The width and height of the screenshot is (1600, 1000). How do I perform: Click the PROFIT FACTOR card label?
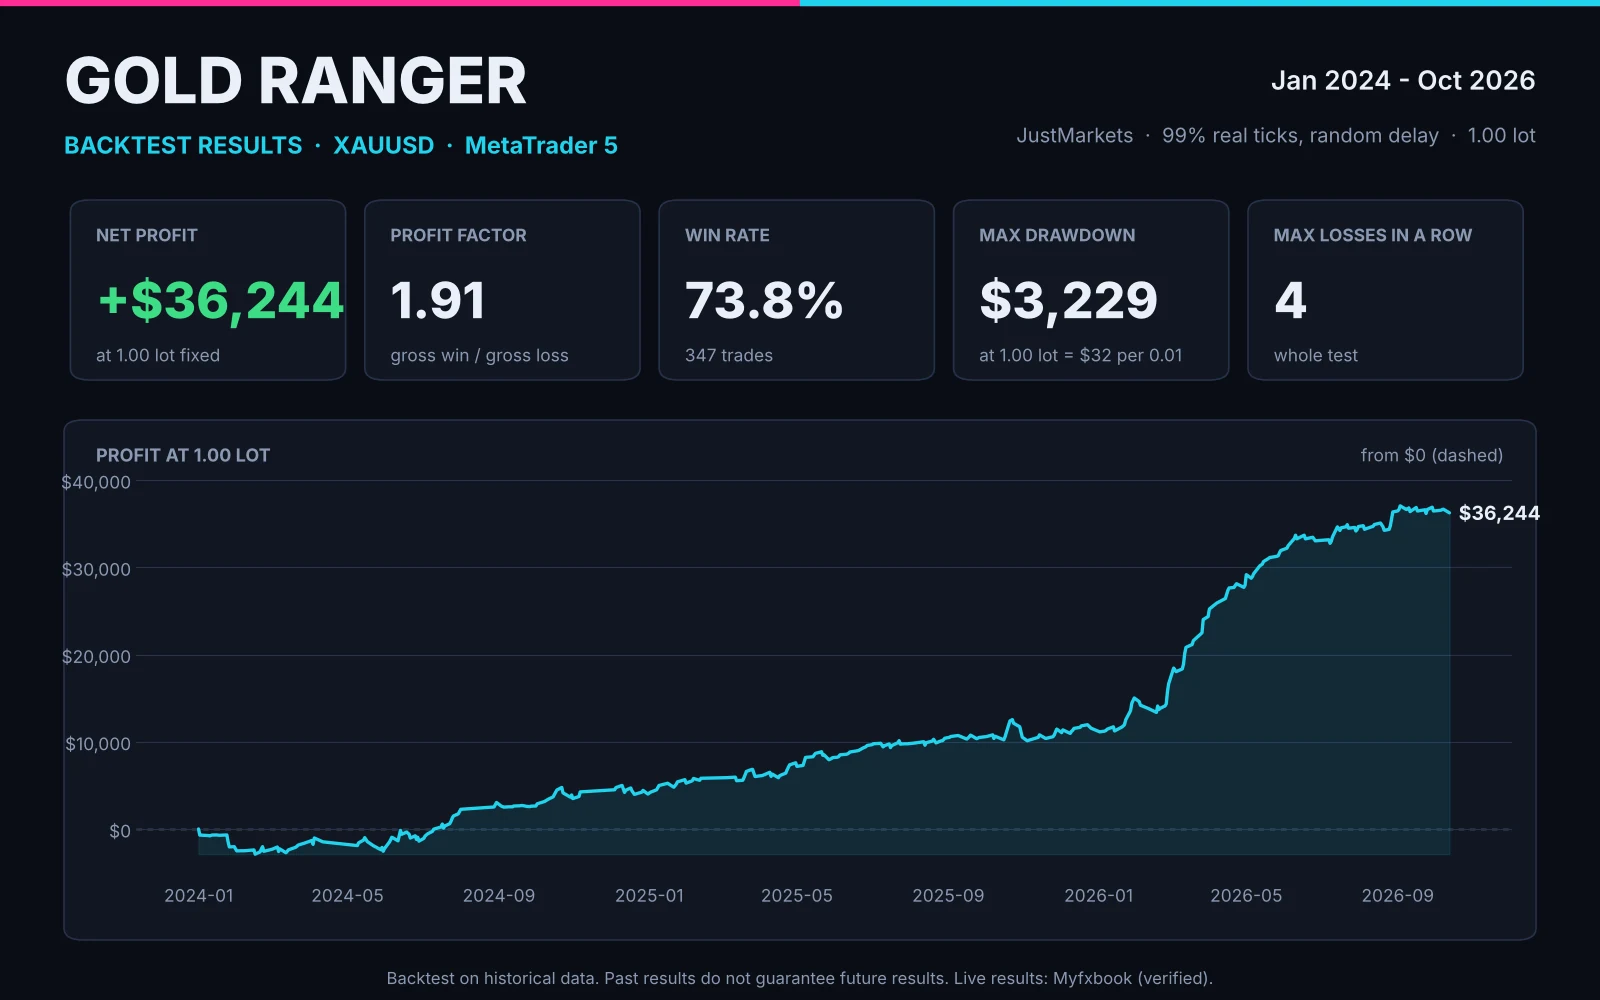(x=458, y=235)
